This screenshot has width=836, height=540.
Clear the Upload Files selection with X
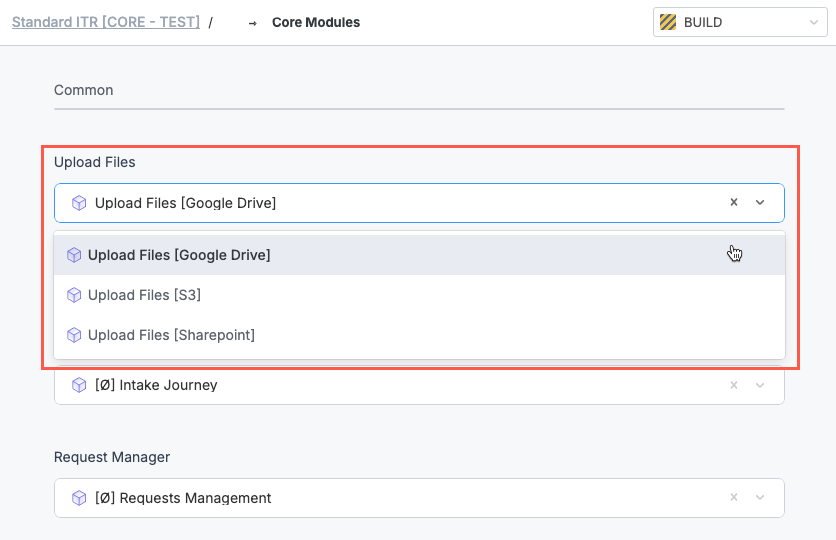(x=734, y=203)
